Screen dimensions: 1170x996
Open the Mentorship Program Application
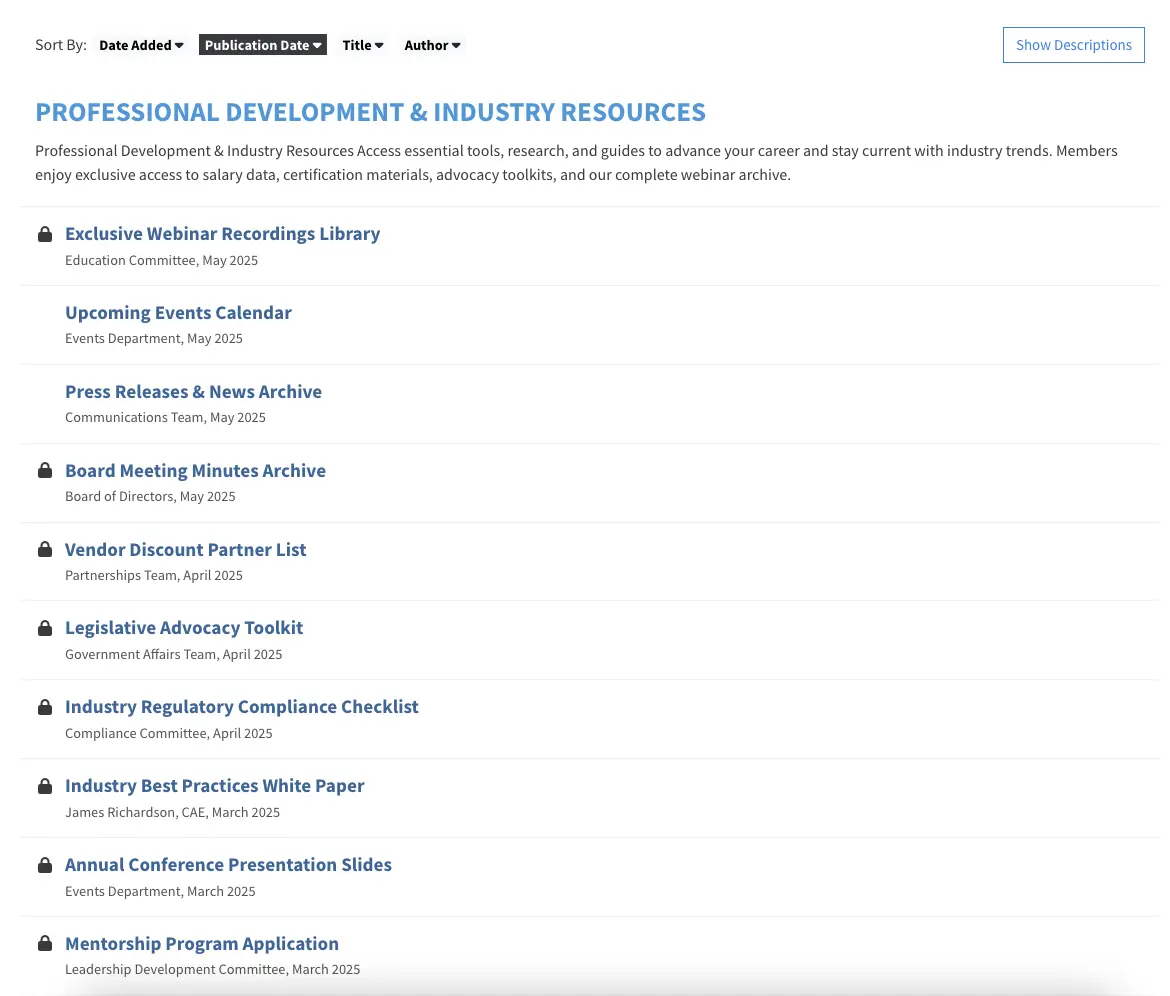(201, 943)
